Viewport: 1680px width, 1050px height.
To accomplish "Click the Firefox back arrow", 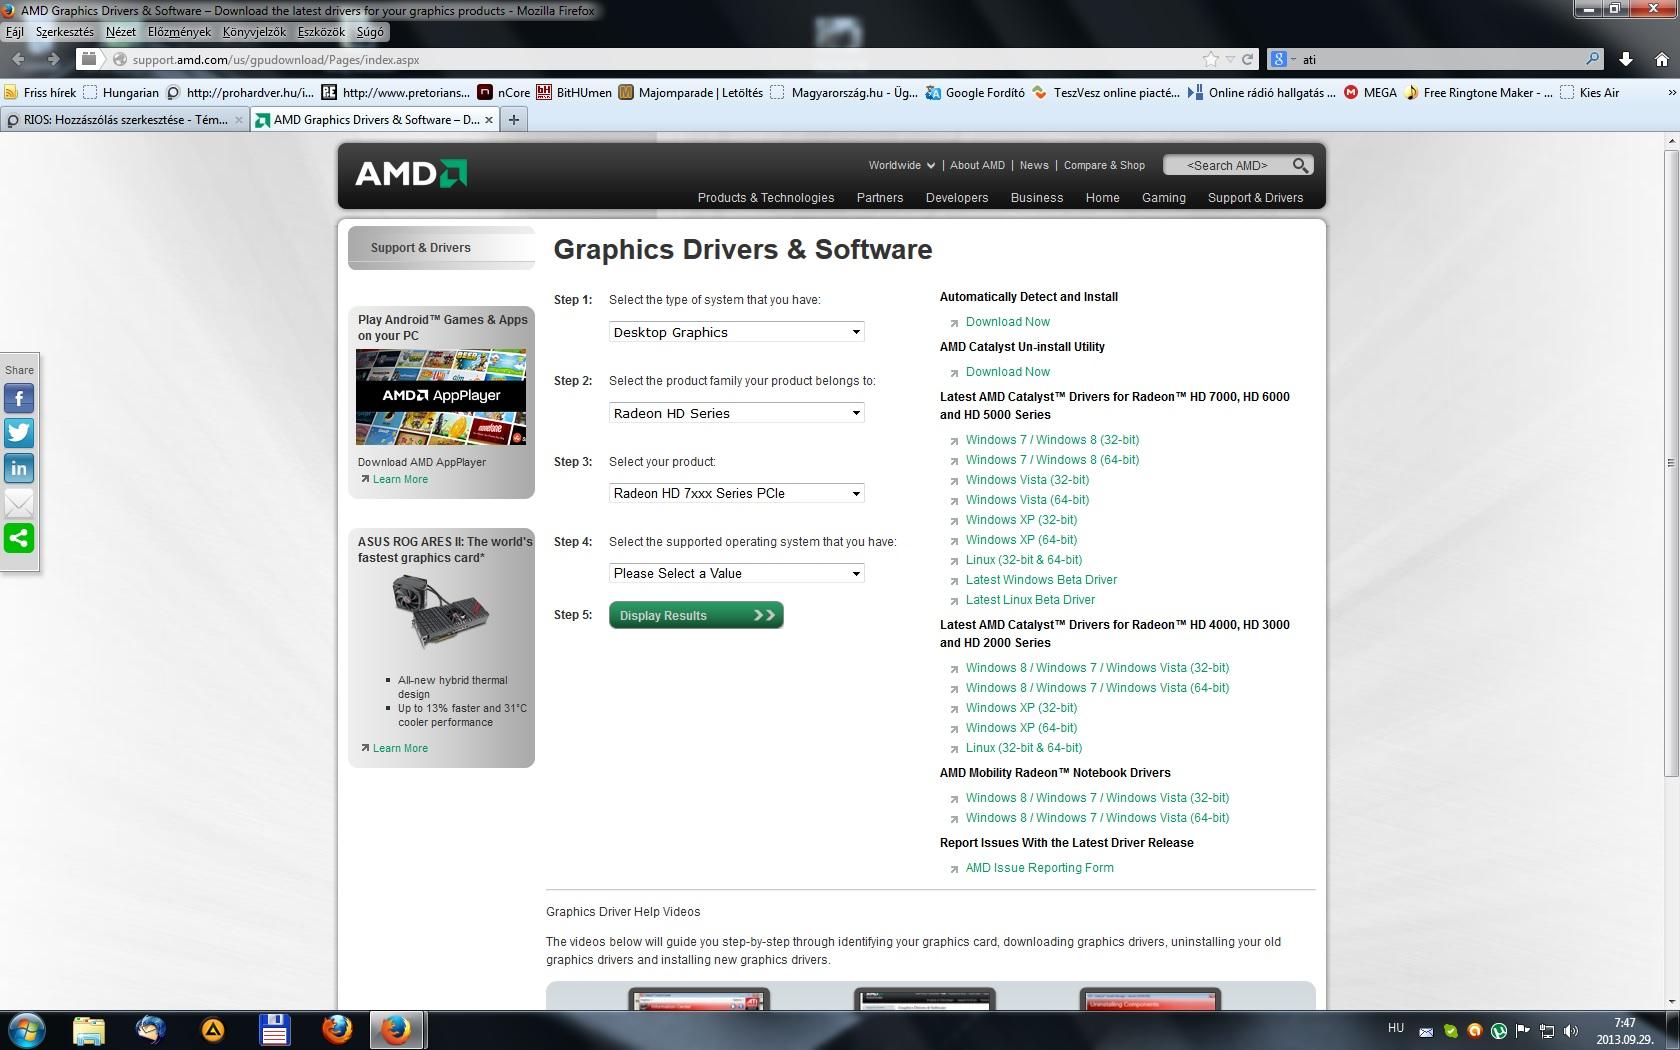I will (19, 59).
